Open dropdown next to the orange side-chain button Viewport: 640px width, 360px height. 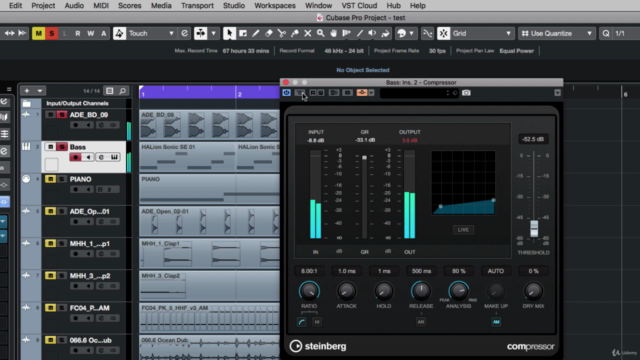click(371, 93)
